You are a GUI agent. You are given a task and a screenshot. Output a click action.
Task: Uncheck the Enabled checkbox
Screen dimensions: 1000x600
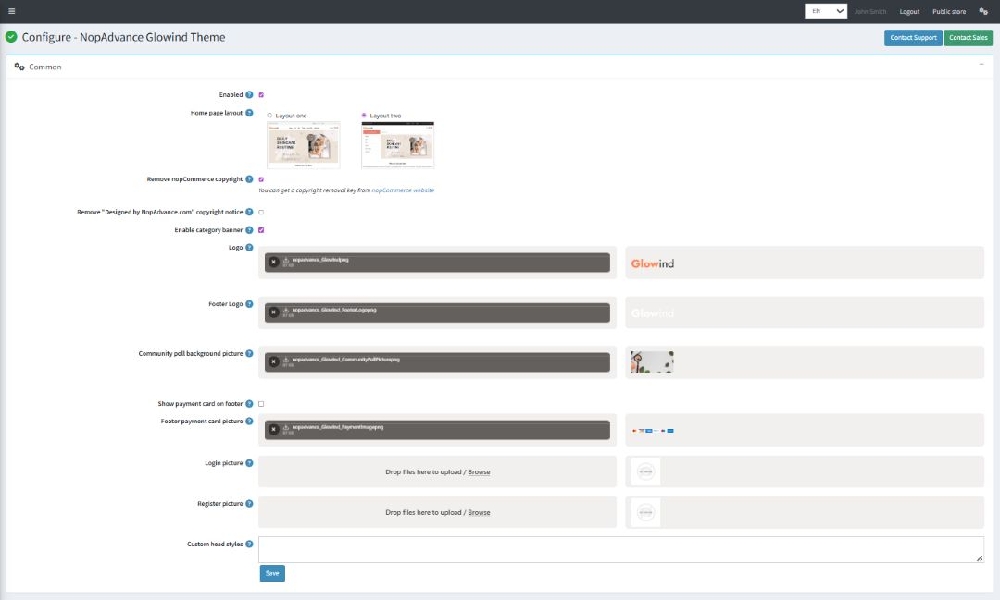(x=260, y=93)
